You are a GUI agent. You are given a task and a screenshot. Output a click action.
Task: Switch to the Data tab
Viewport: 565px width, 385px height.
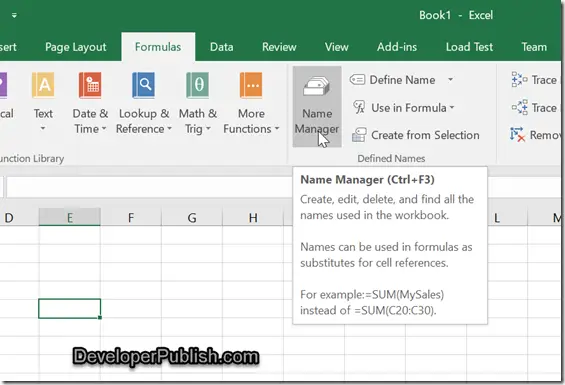coord(222,47)
